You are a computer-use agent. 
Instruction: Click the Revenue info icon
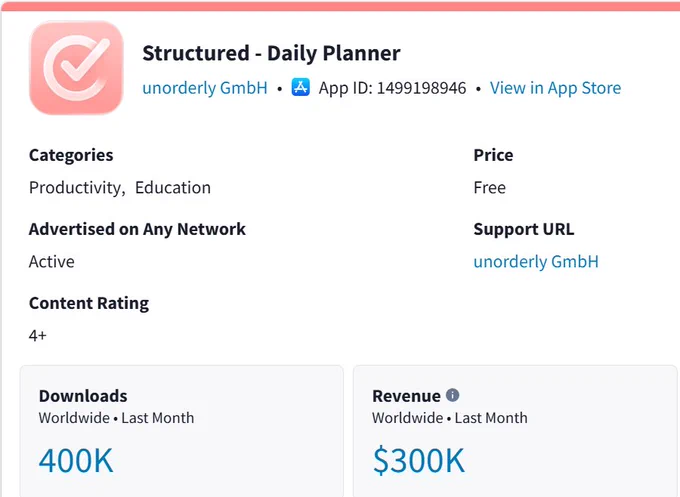452,395
